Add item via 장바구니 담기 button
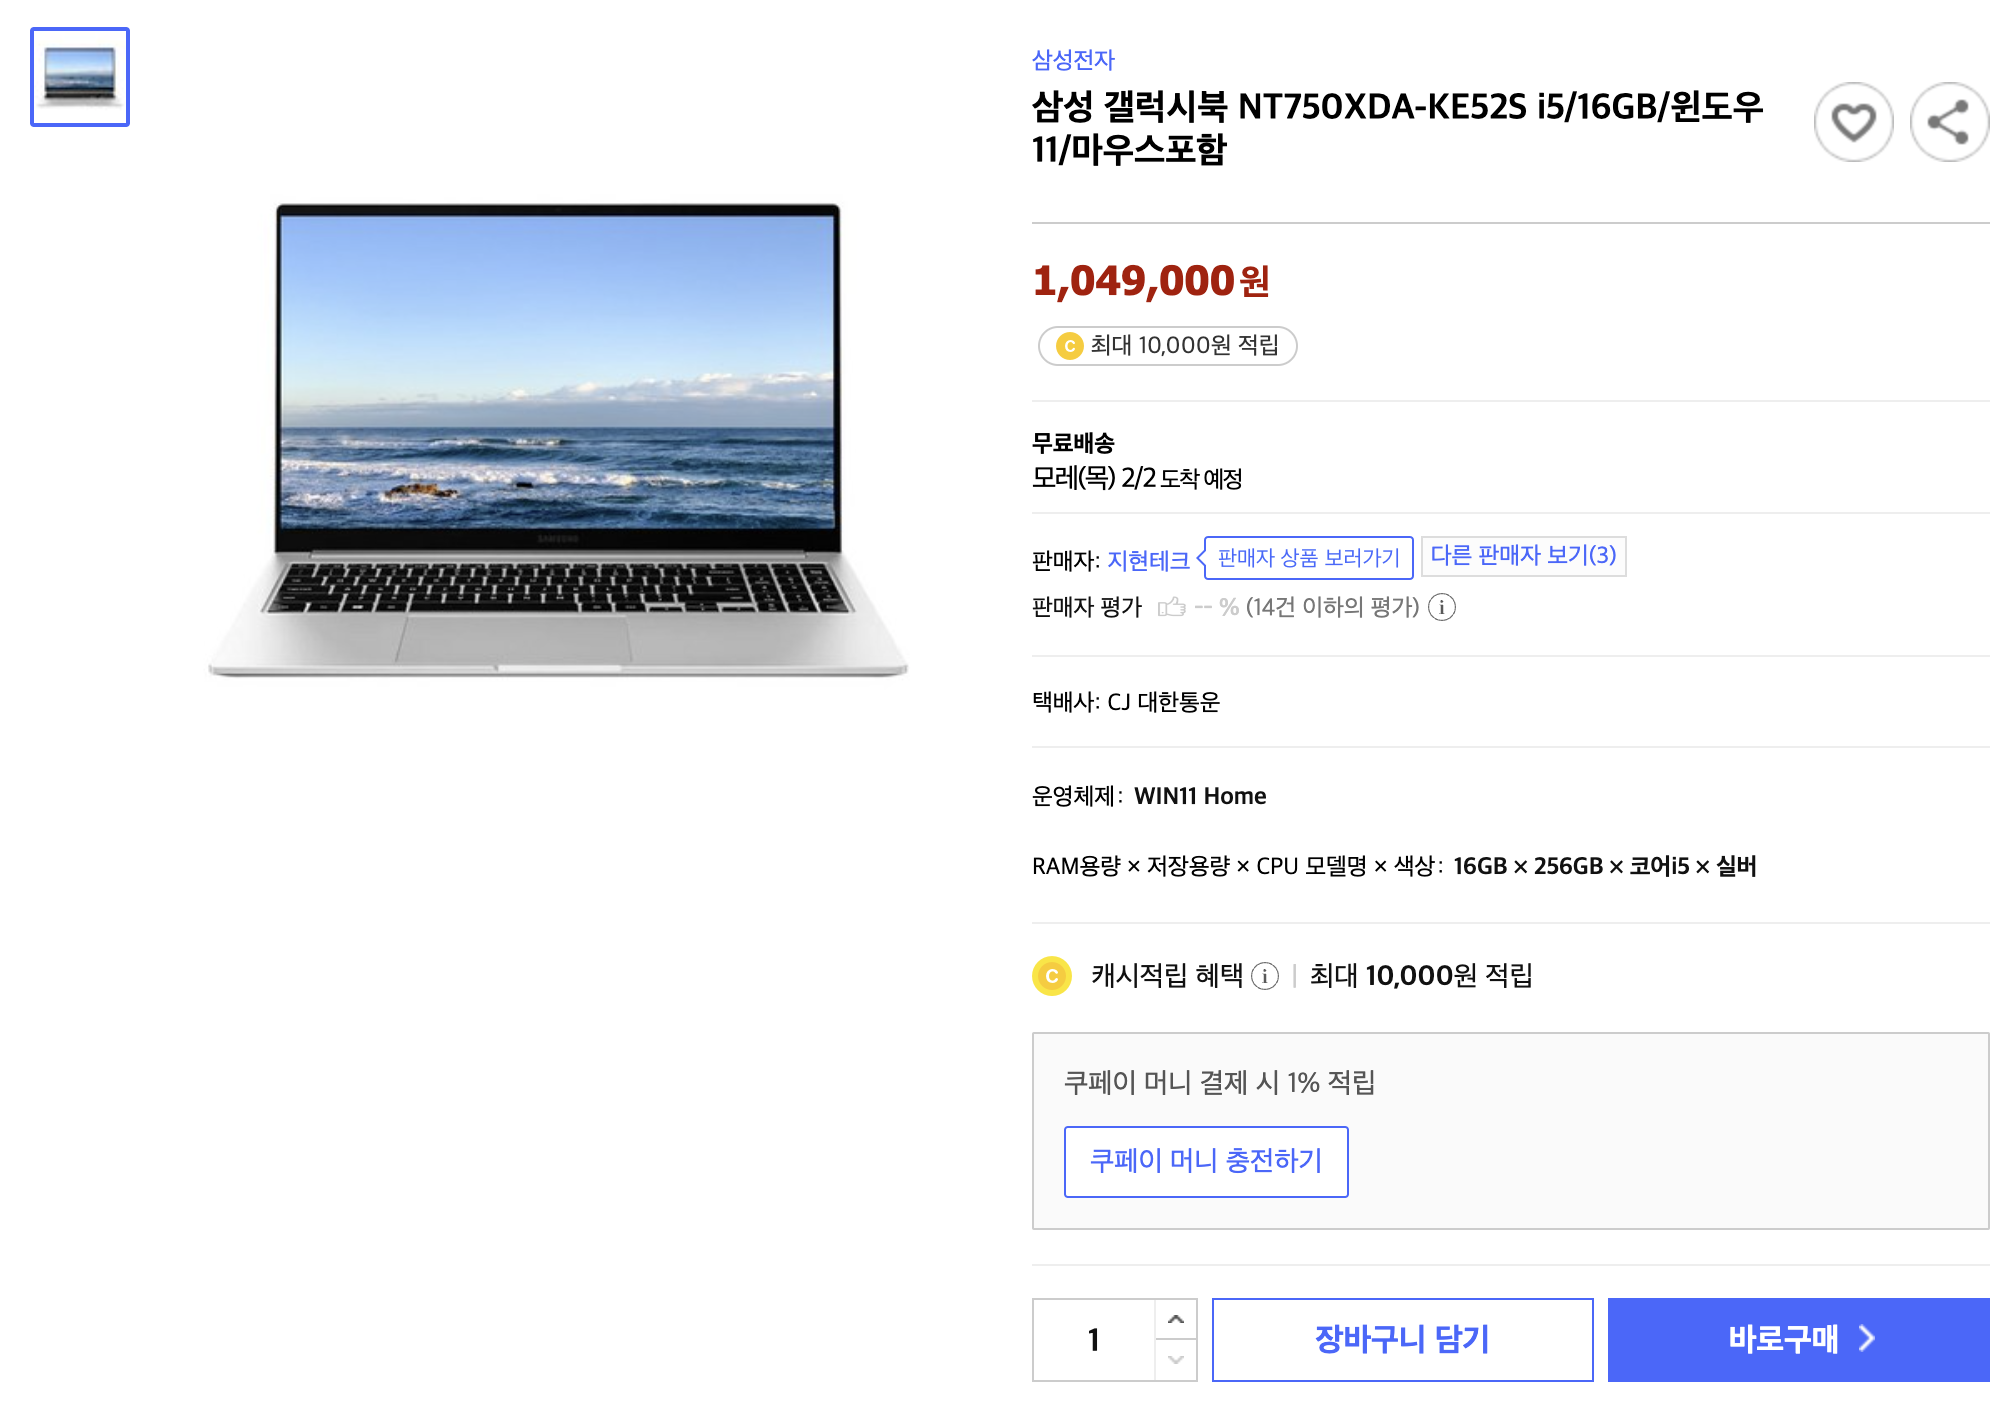This screenshot has width=2006, height=1404. tap(1402, 1340)
